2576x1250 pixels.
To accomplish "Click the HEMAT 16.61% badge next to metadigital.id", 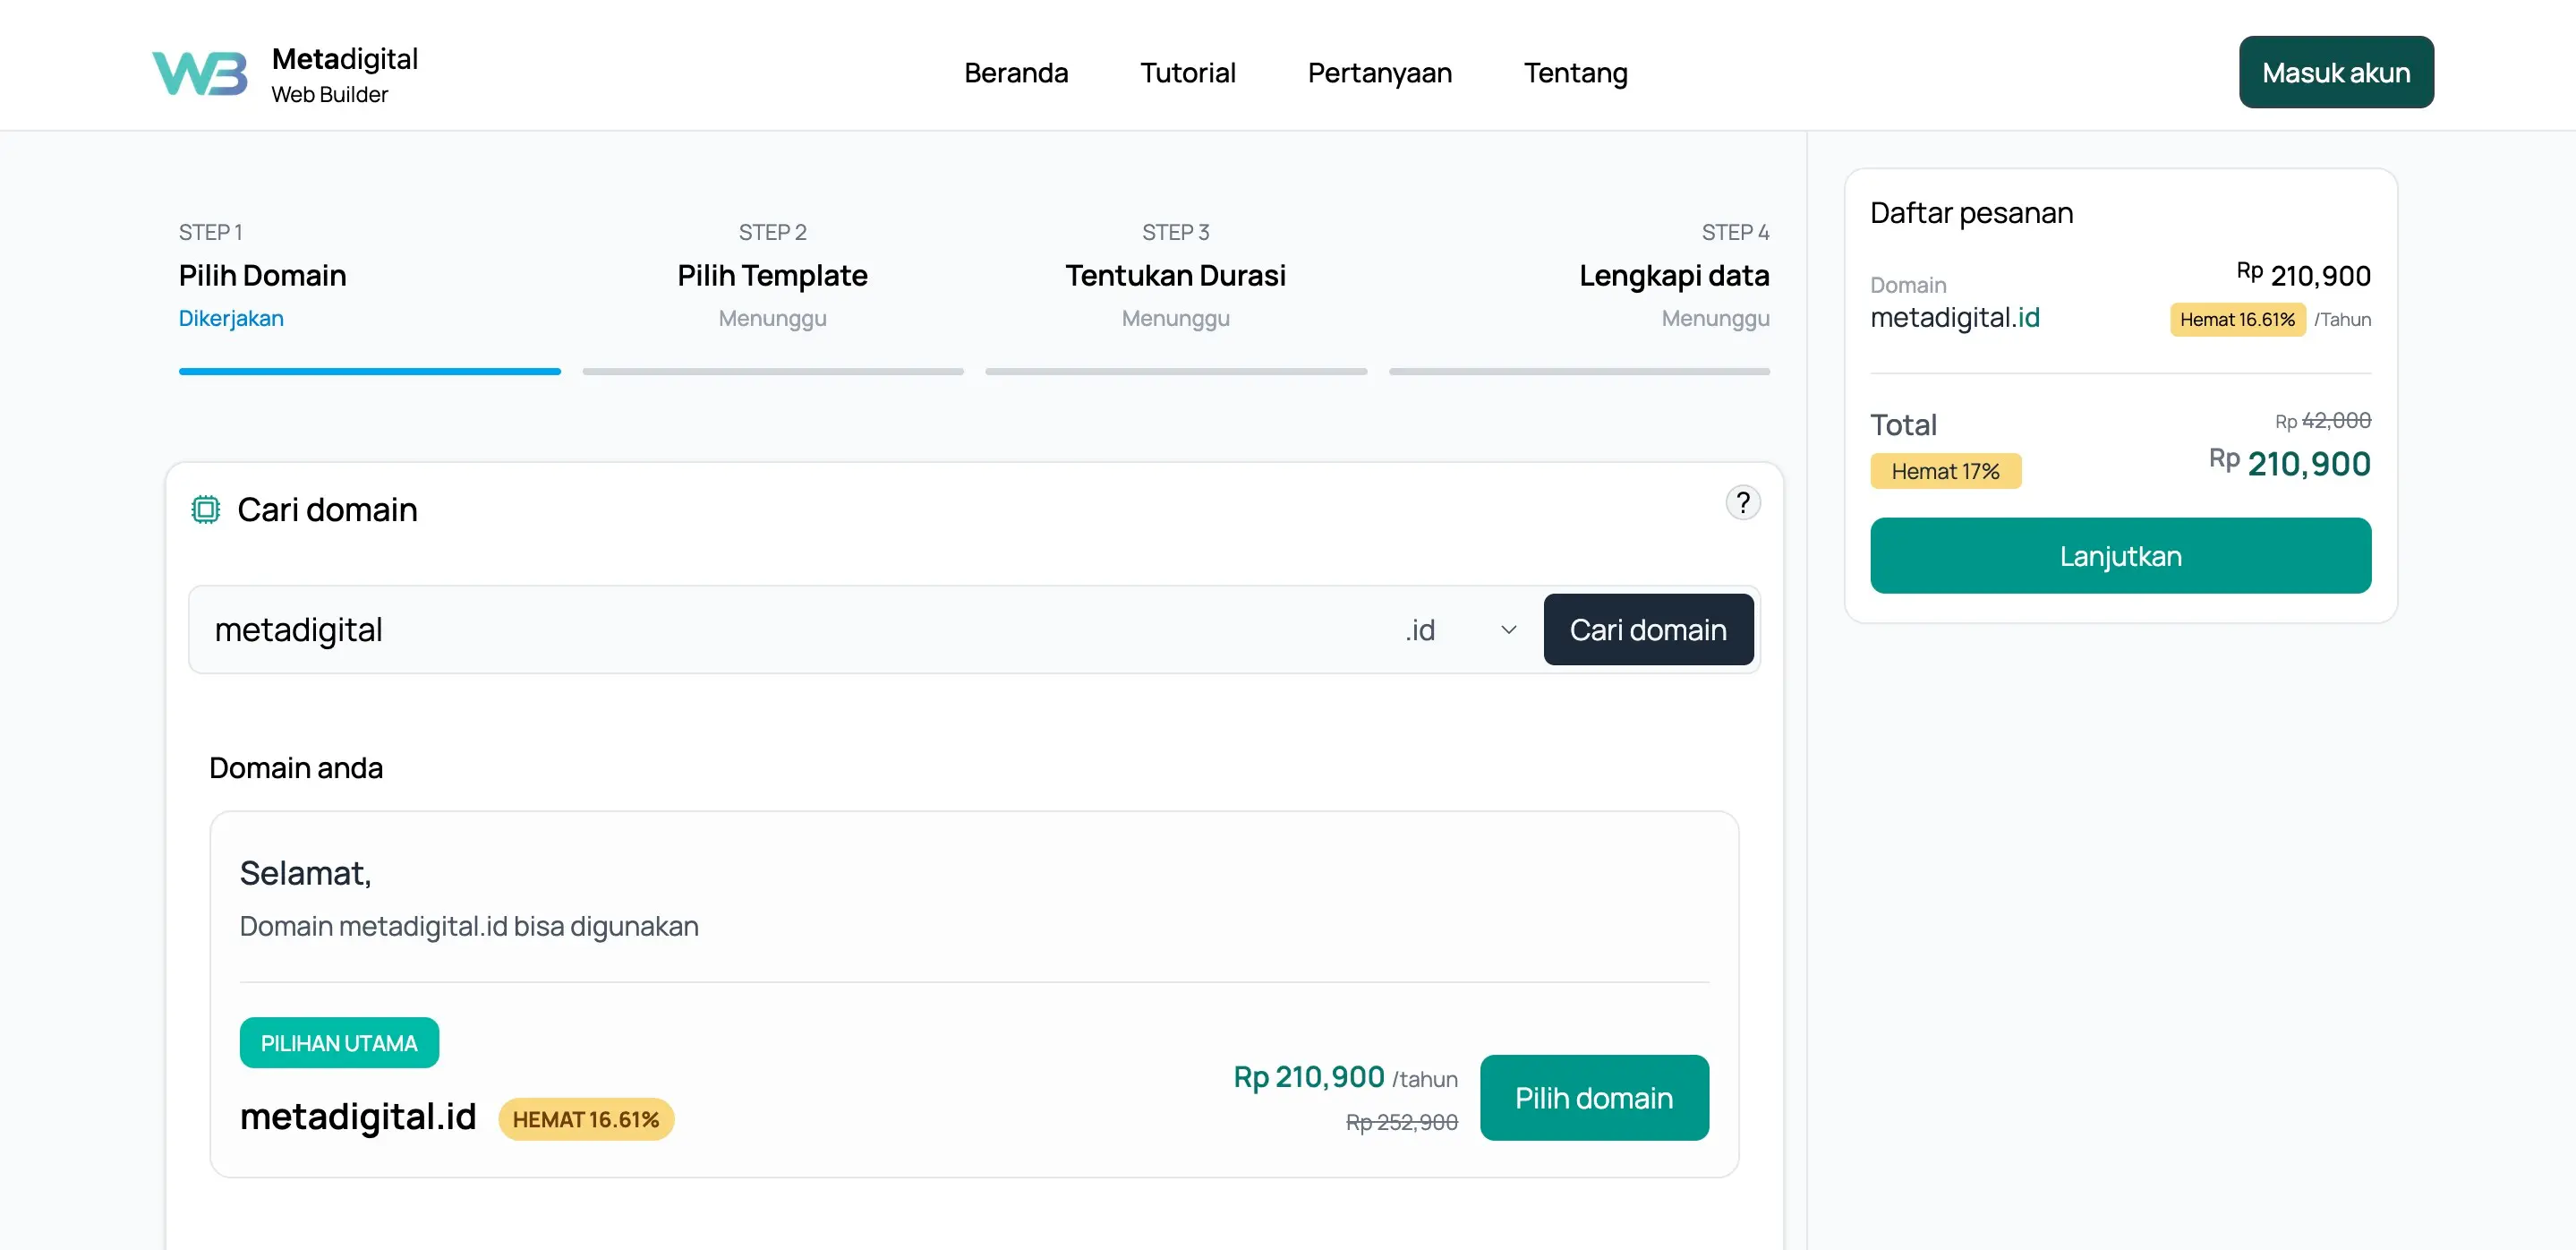I will tap(585, 1119).
